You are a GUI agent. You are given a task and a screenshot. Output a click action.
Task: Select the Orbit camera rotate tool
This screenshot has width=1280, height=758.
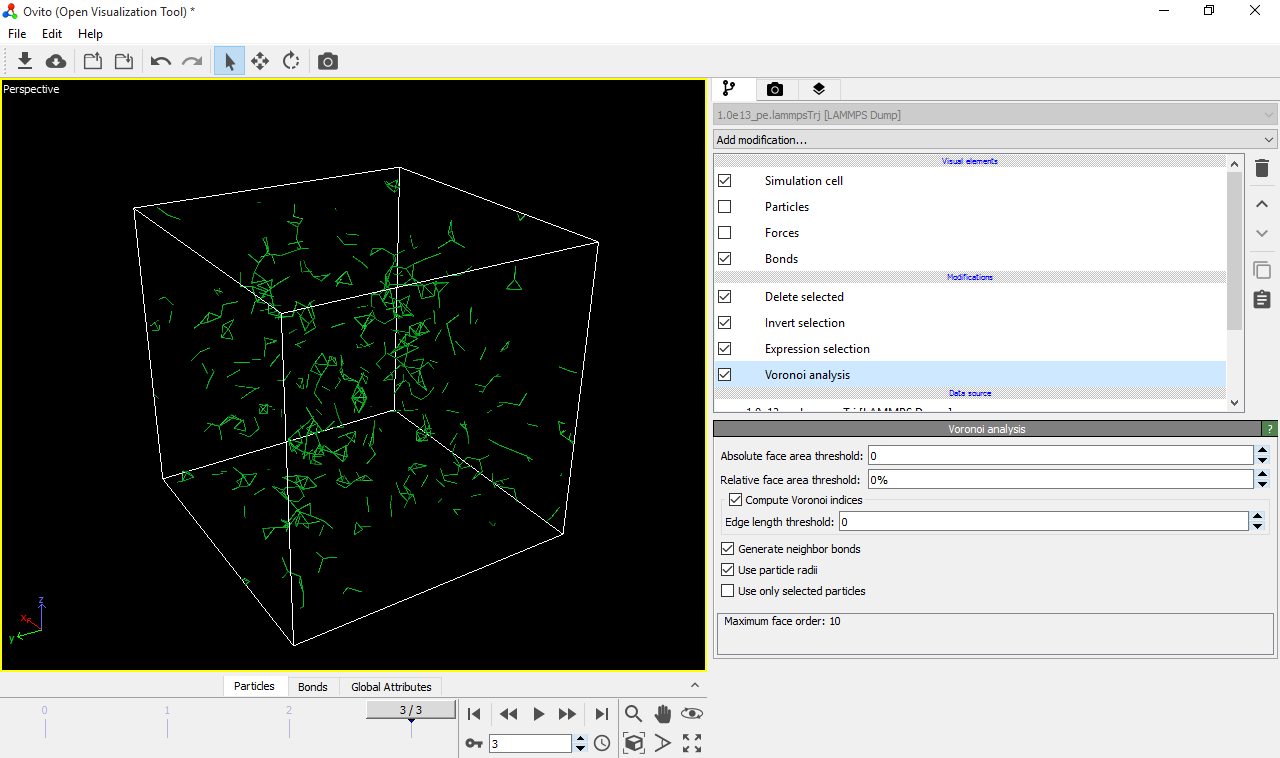coord(291,61)
